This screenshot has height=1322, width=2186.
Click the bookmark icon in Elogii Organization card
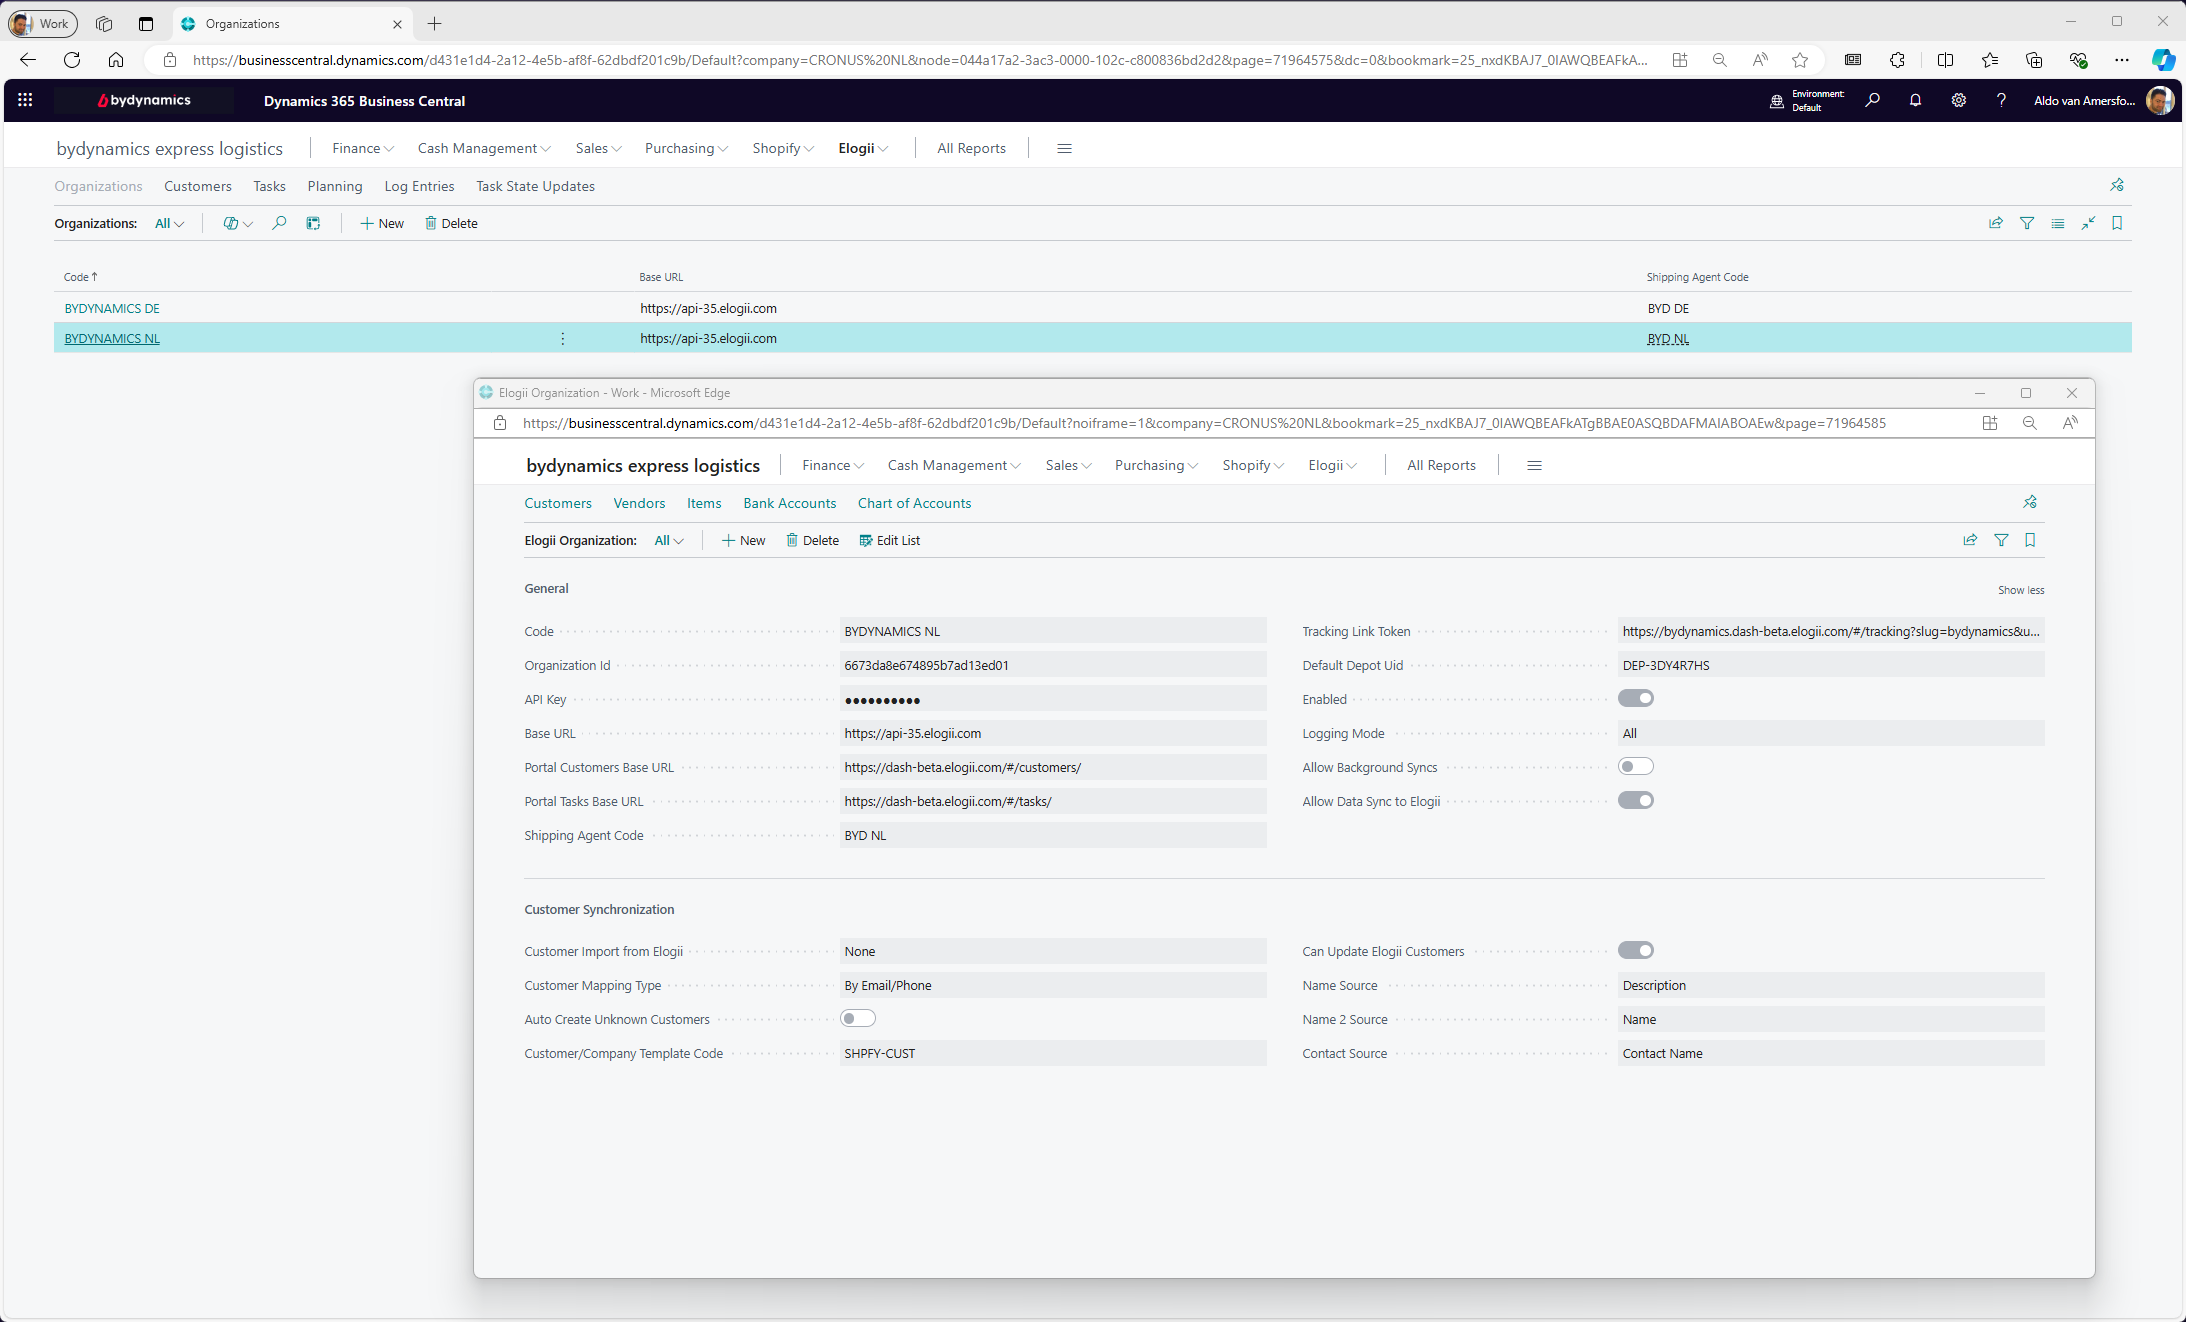(x=2030, y=540)
